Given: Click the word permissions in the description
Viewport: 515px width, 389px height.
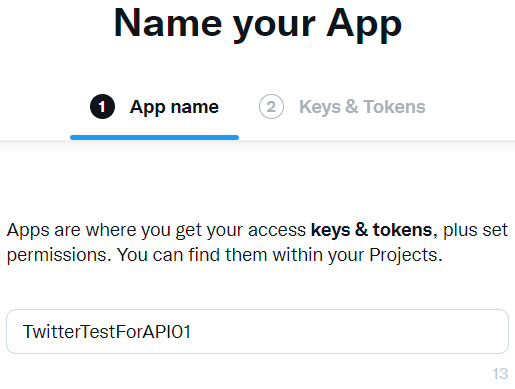Looking at the screenshot, I should point(57,256).
